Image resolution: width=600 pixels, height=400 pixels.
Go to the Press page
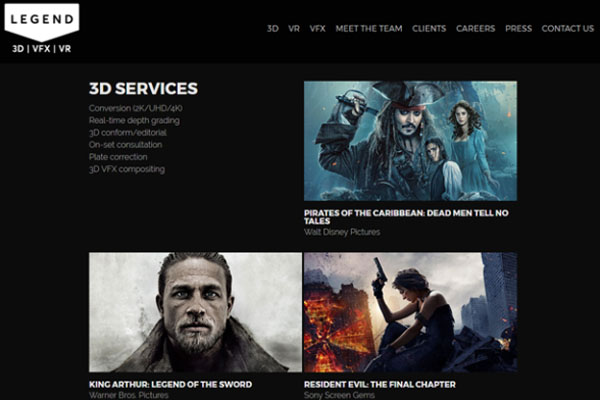pyautogui.click(x=518, y=29)
